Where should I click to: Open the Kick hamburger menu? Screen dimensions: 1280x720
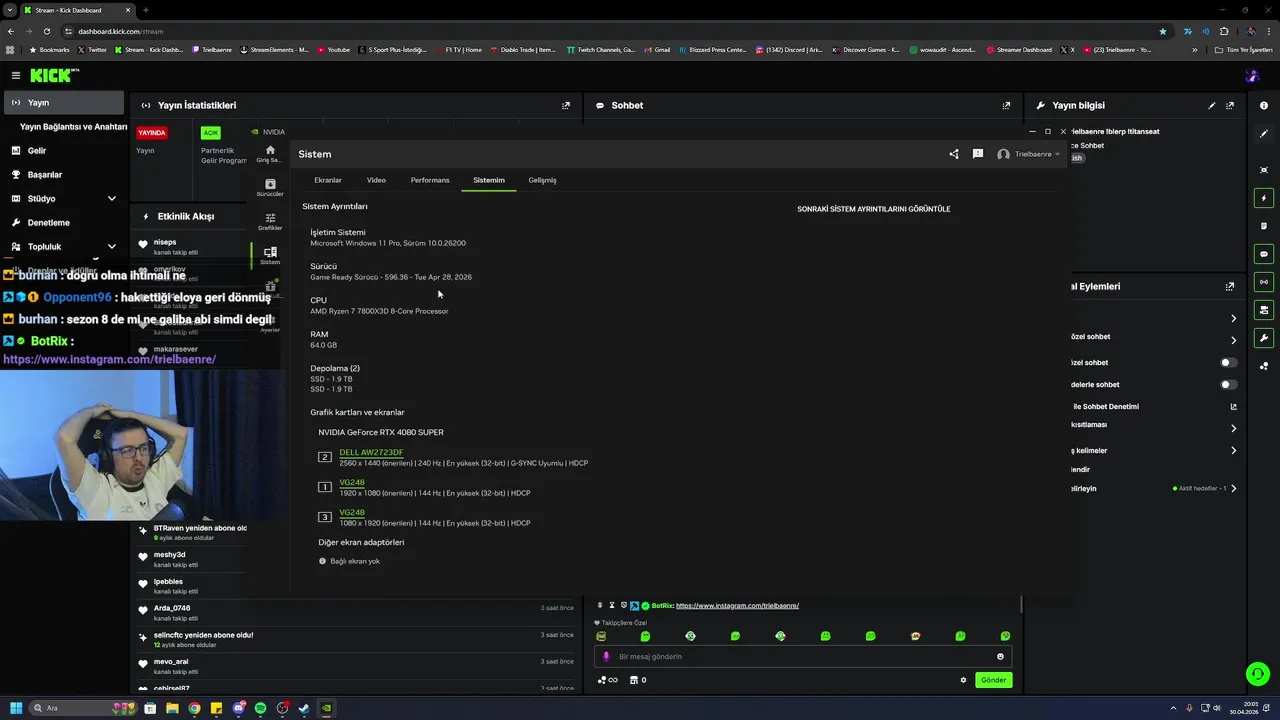(15, 75)
